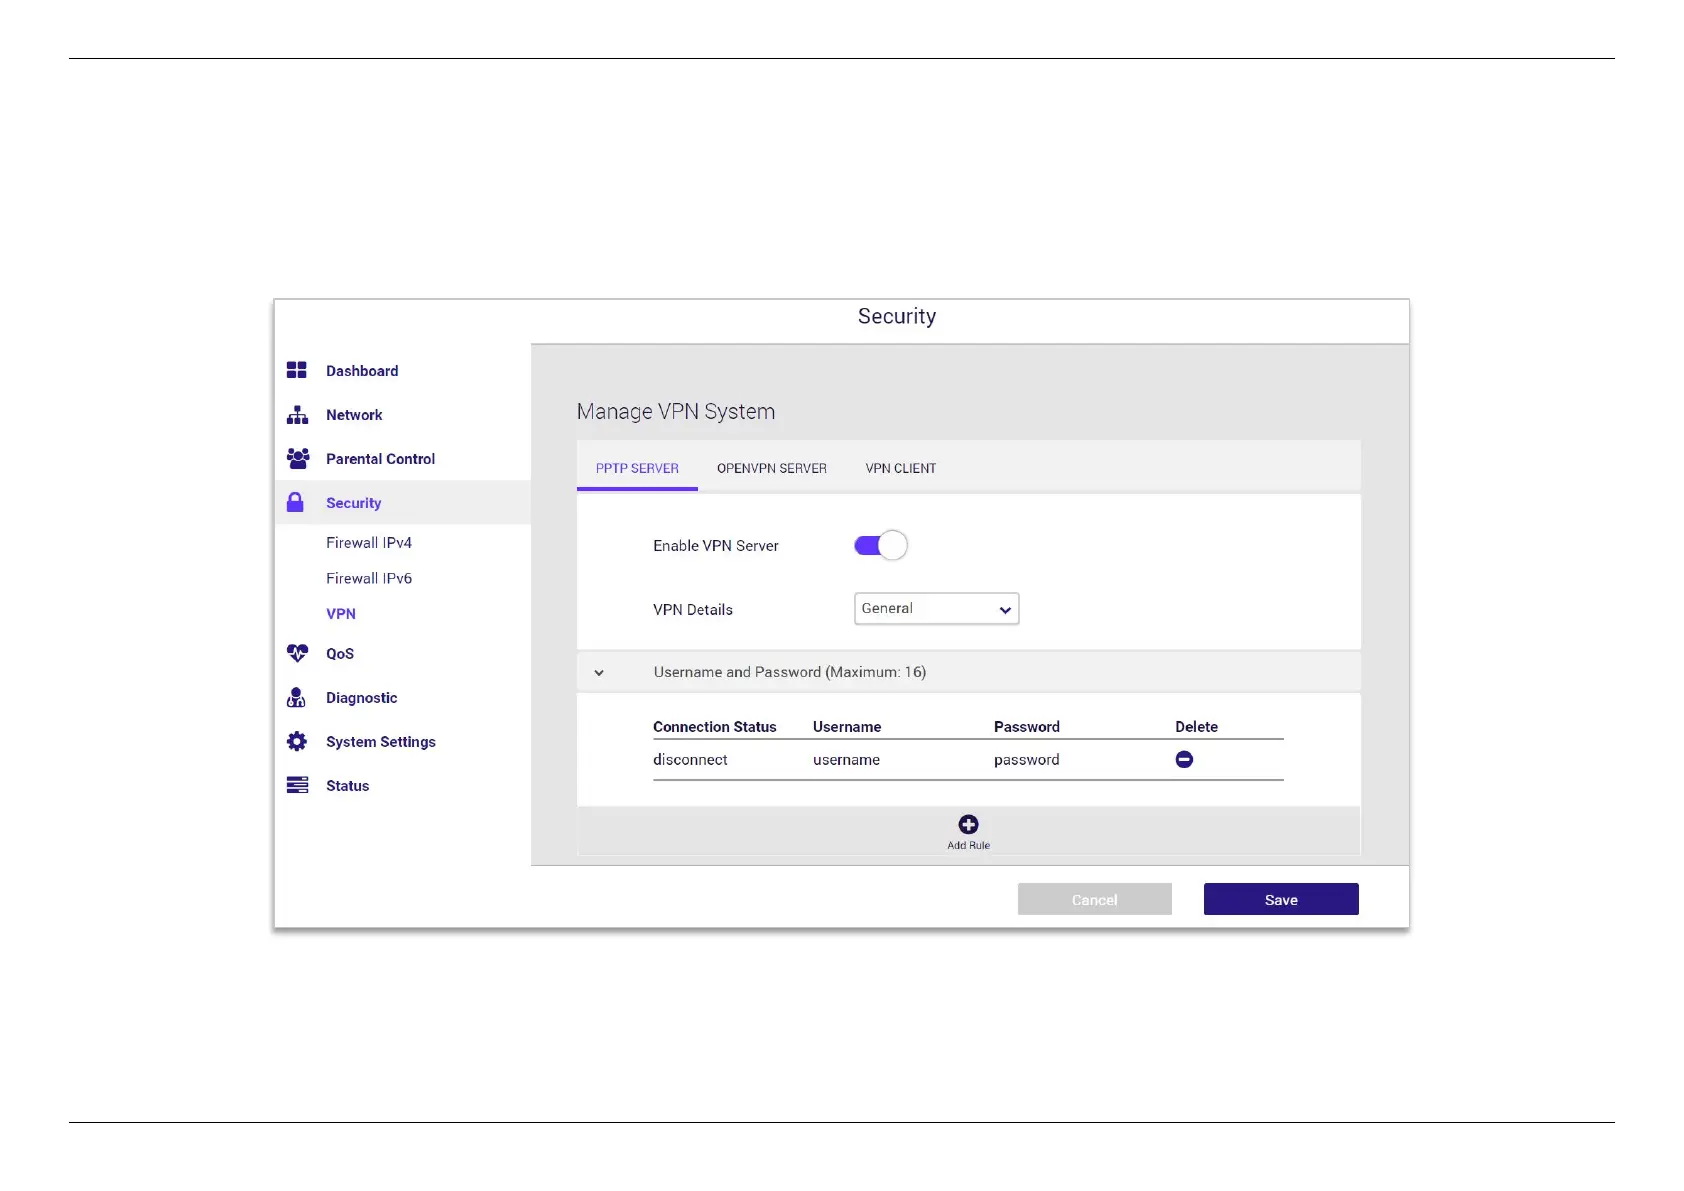Open the VPN Details General dropdown
1684x1191 pixels.
point(936,608)
